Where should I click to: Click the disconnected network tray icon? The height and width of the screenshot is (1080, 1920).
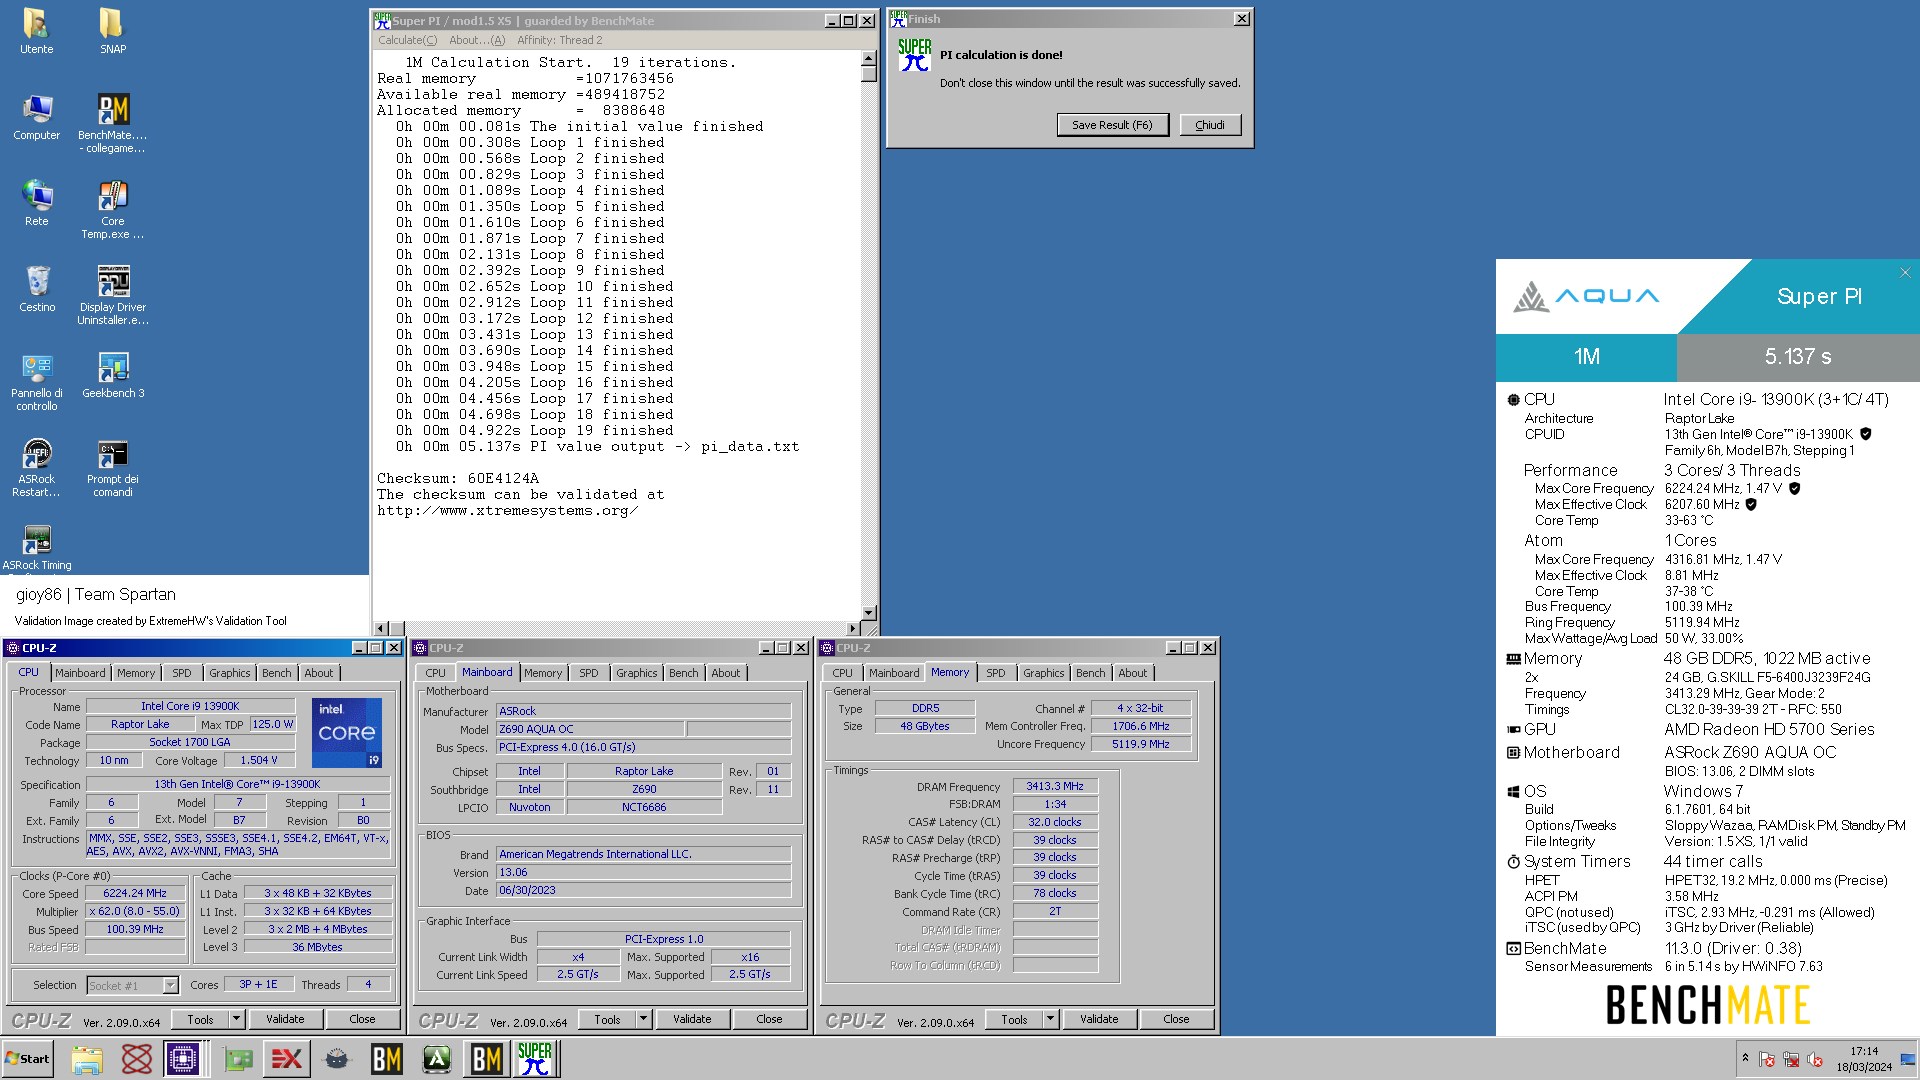(1791, 1060)
